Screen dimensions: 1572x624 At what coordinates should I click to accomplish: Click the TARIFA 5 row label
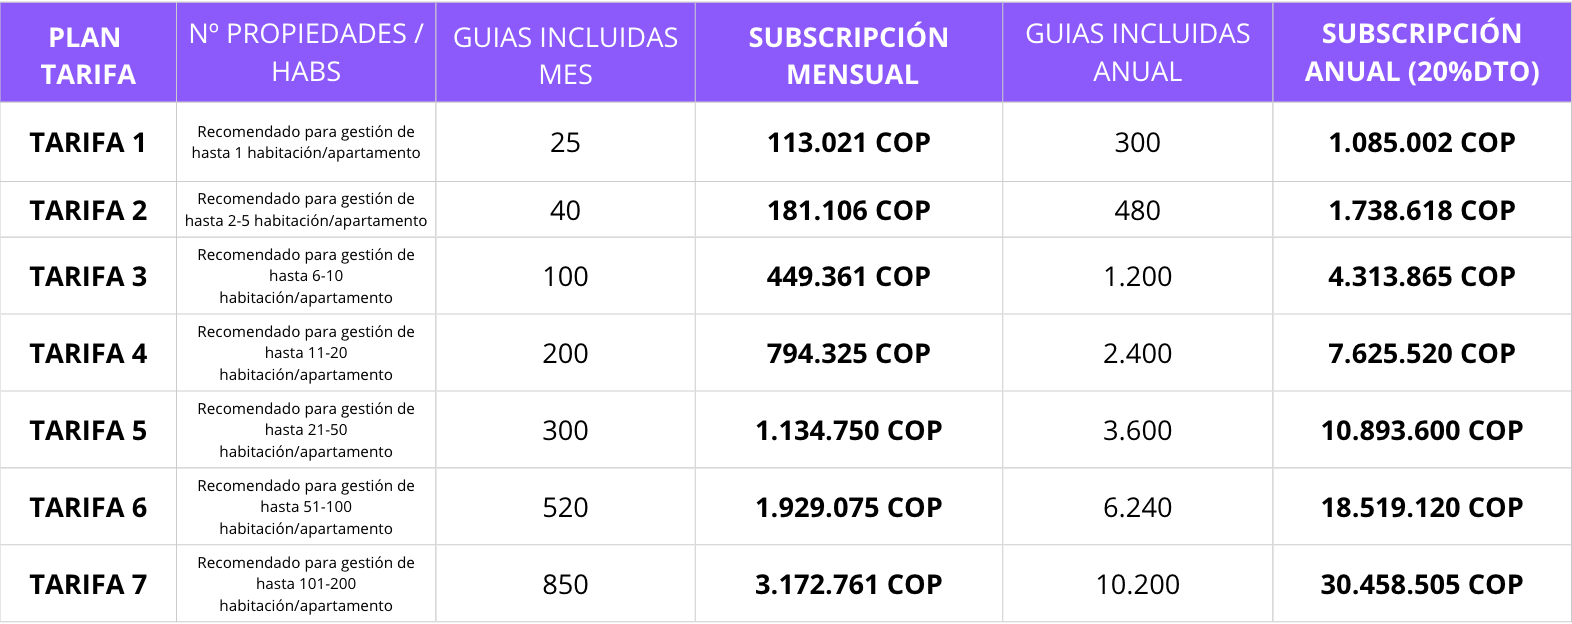point(88,430)
